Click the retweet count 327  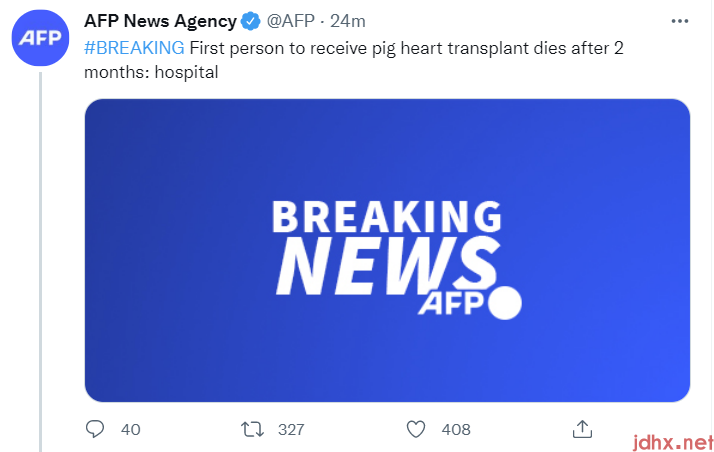(x=291, y=429)
